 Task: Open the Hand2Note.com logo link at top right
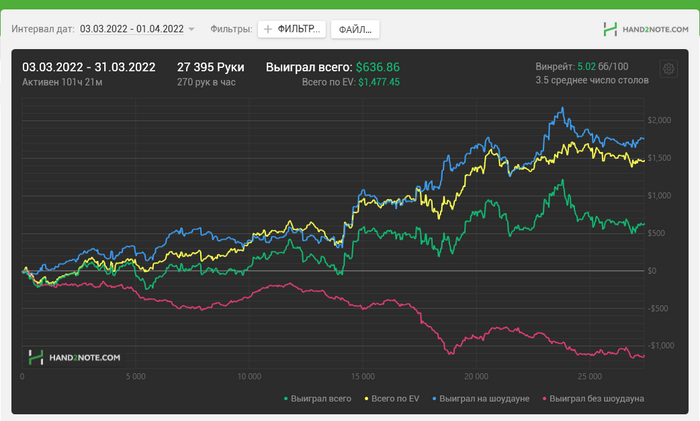click(646, 29)
